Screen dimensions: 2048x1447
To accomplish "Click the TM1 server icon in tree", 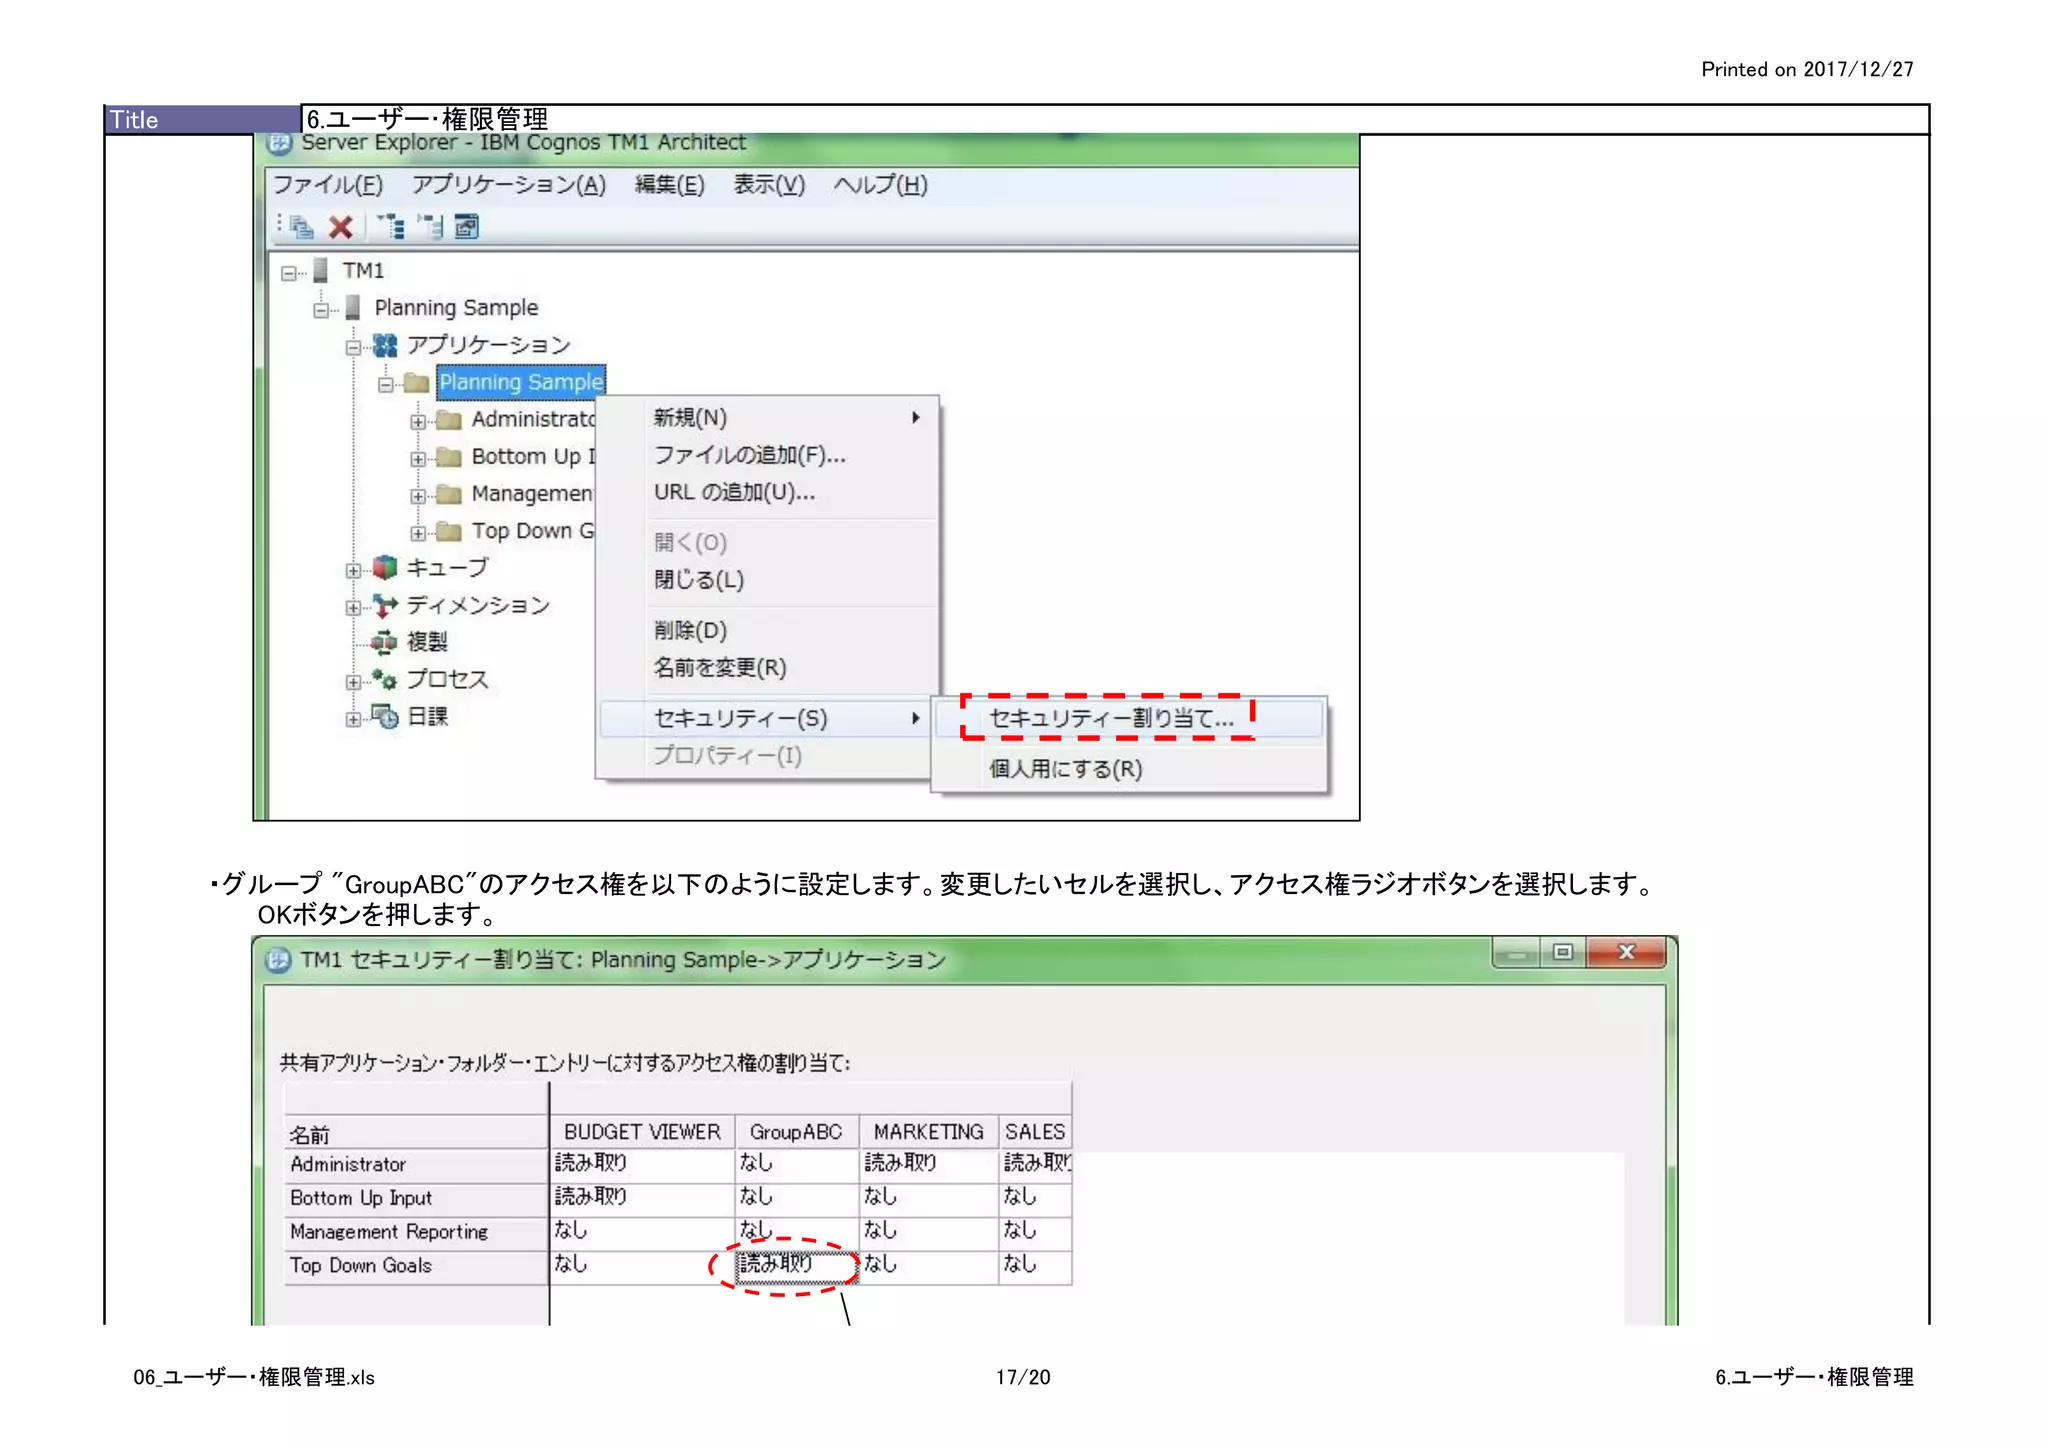I will click(x=321, y=270).
